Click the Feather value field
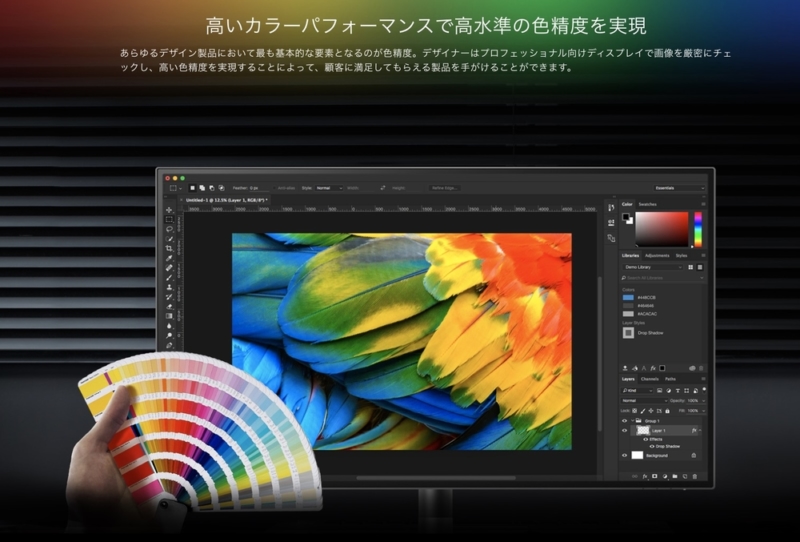This screenshot has width=800, height=542. pos(259,188)
